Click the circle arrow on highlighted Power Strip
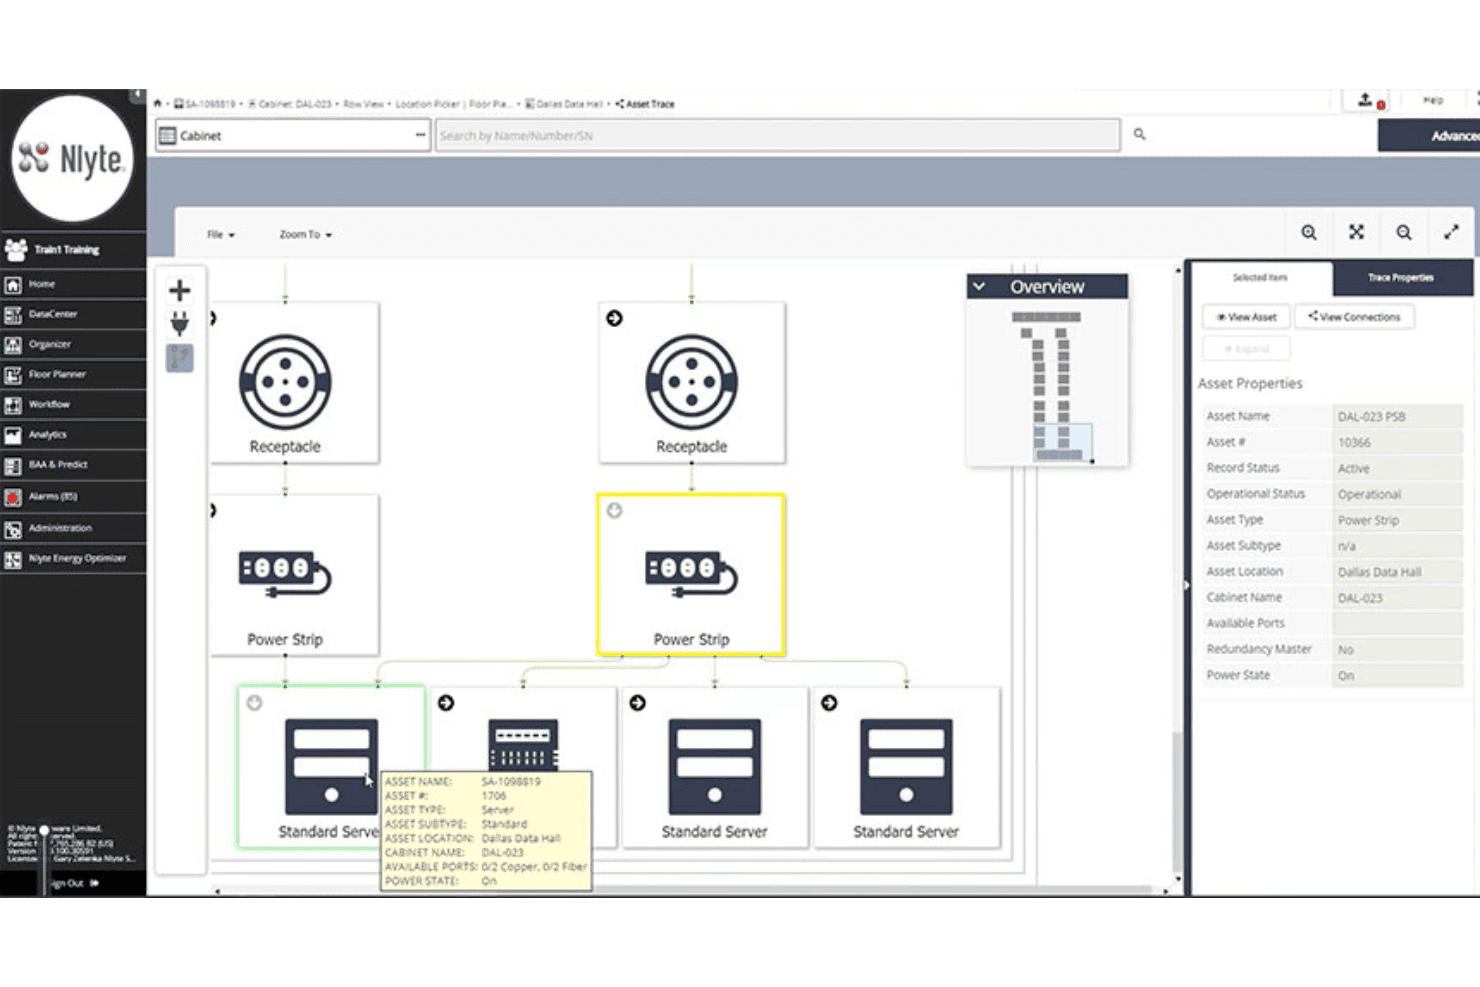 614,511
